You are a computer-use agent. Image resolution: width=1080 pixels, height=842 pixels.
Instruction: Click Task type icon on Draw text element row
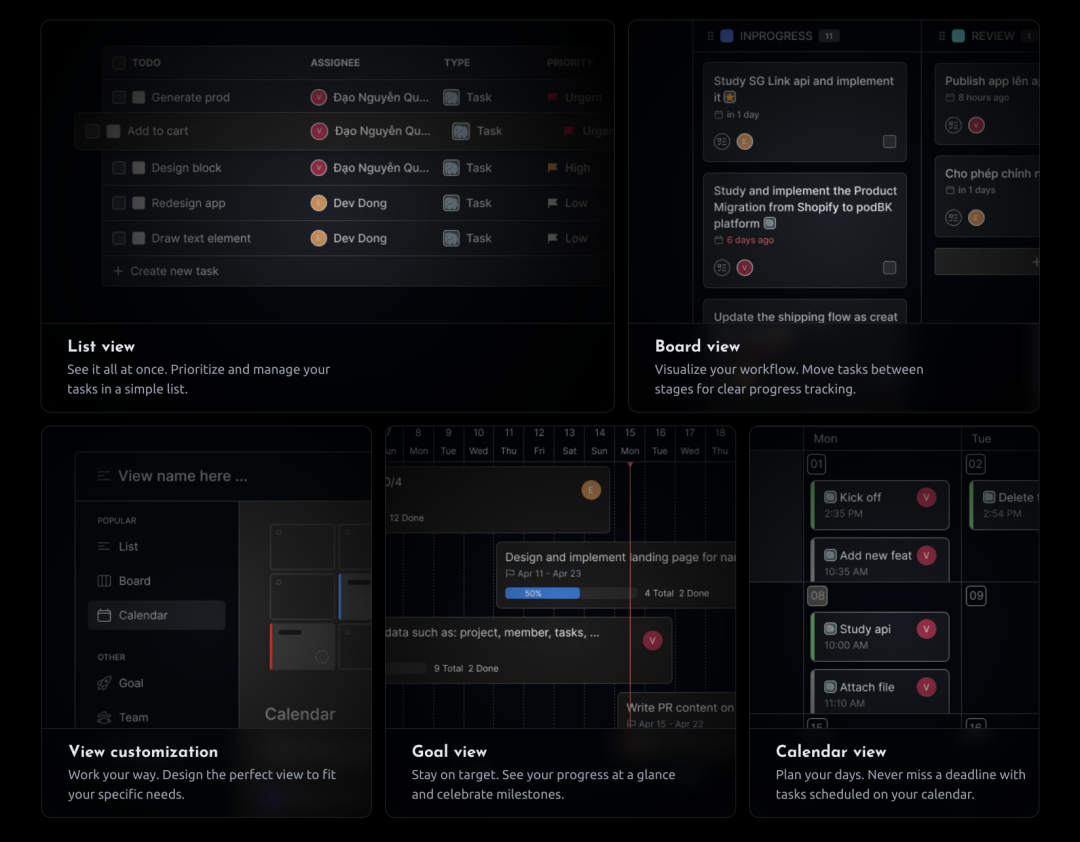point(451,238)
